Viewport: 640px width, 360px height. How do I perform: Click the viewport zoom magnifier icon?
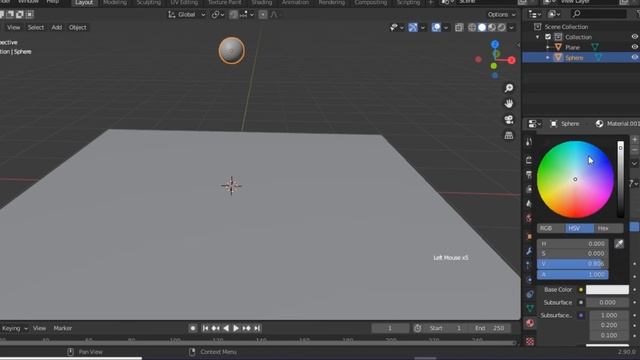[x=509, y=88]
